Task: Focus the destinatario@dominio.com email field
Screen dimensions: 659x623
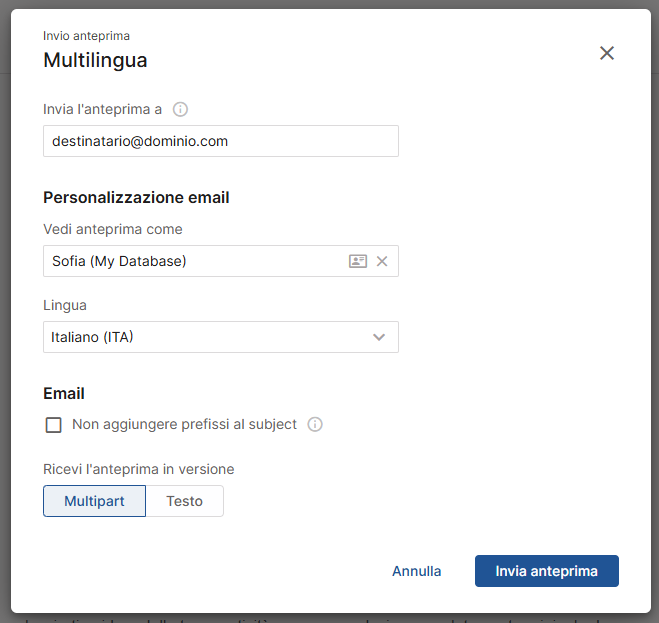Action: 220,141
